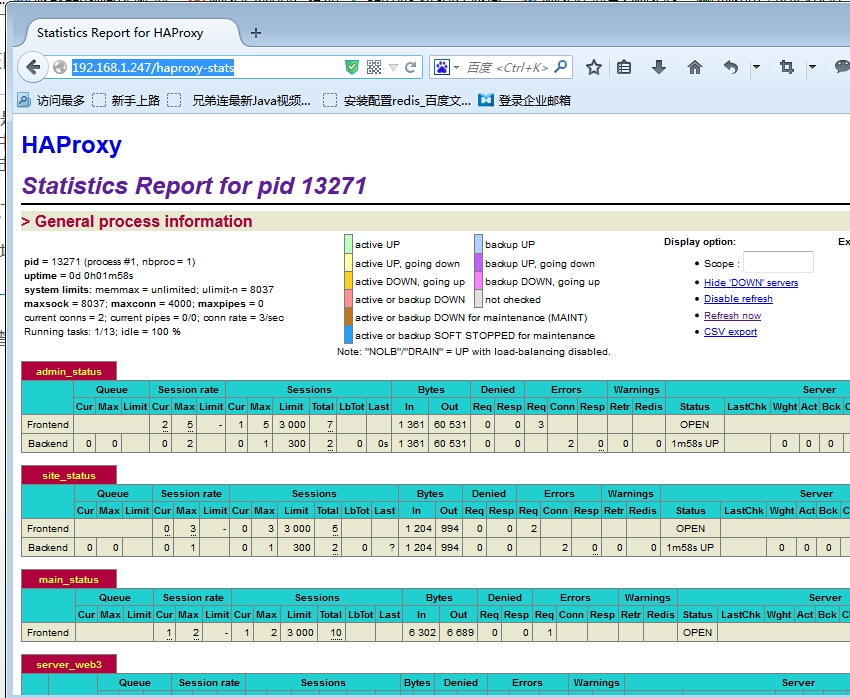The width and height of the screenshot is (850, 698).
Task: Open the dropdown next to the crop icon
Action: click(x=813, y=67)
